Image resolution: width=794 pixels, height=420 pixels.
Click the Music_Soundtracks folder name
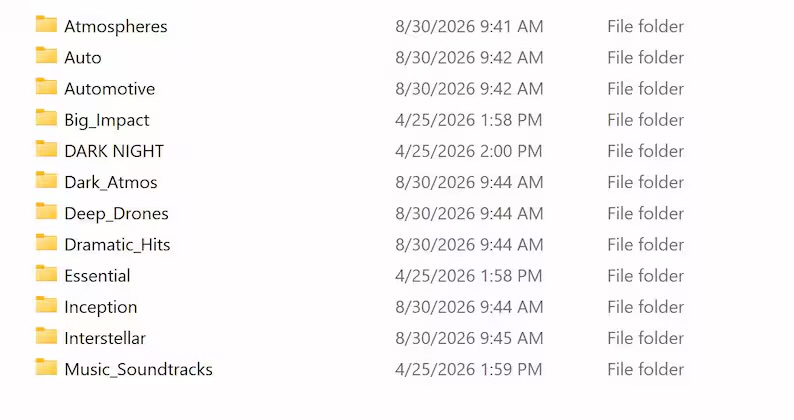(x=138, y=369)
